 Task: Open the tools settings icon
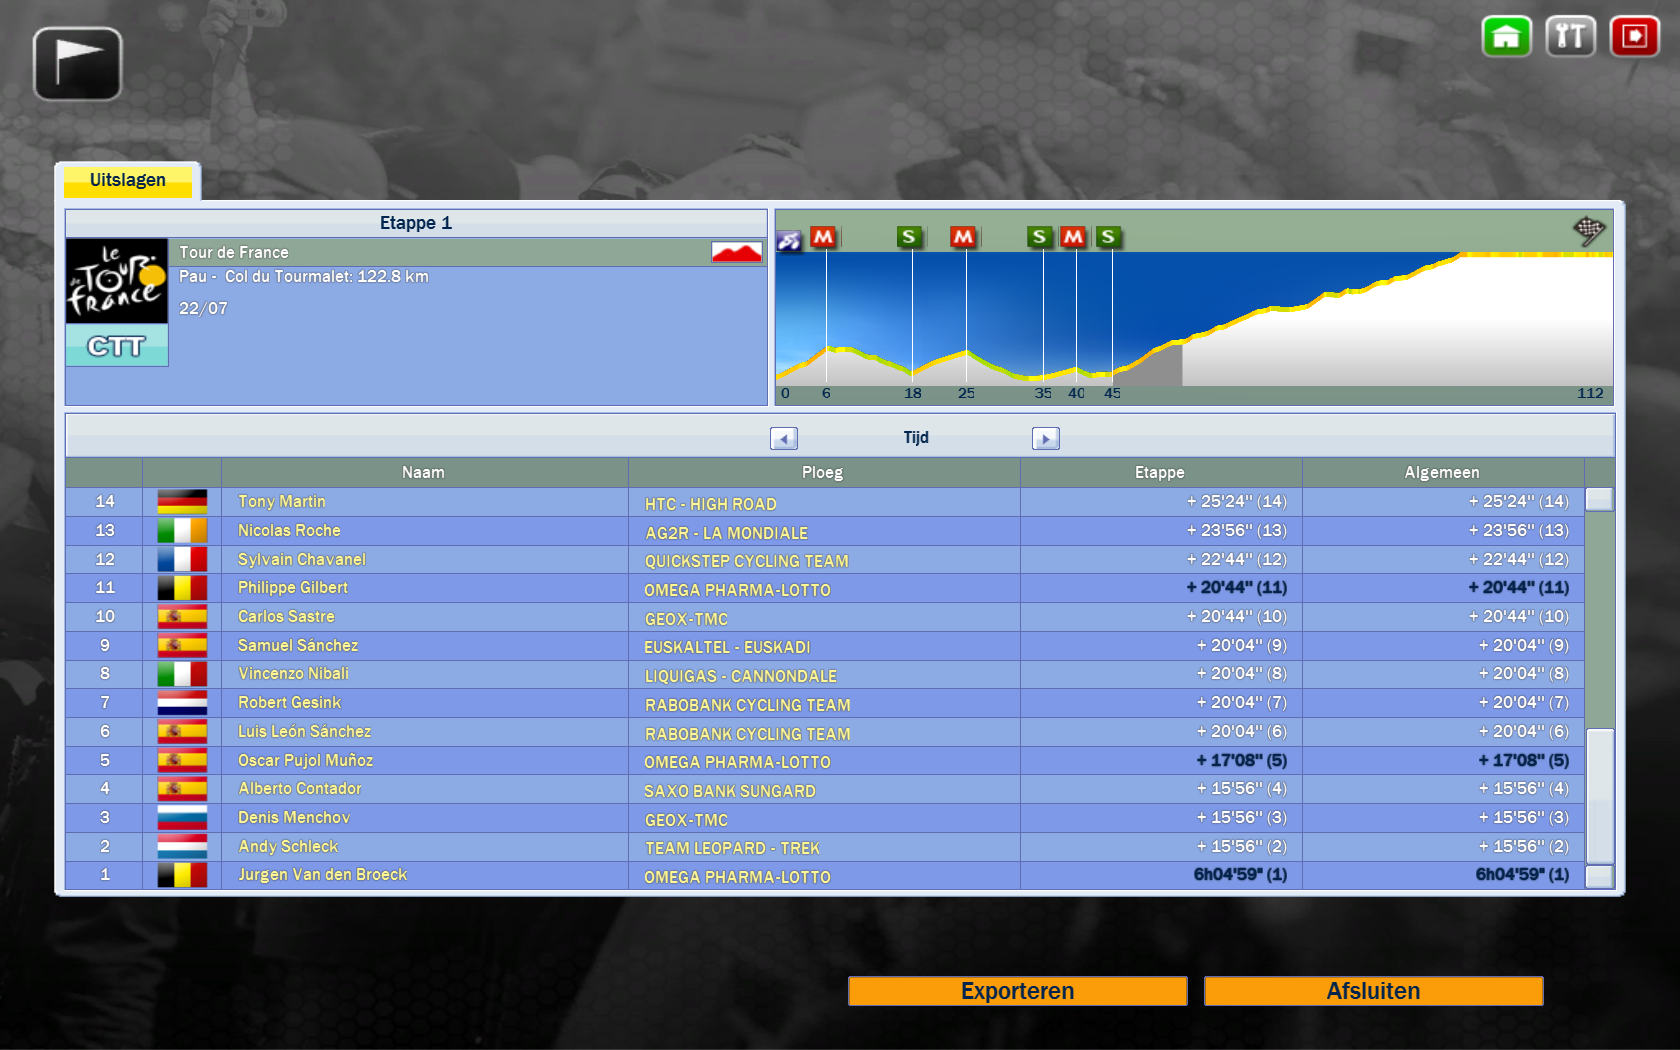tap(1570, 37)
